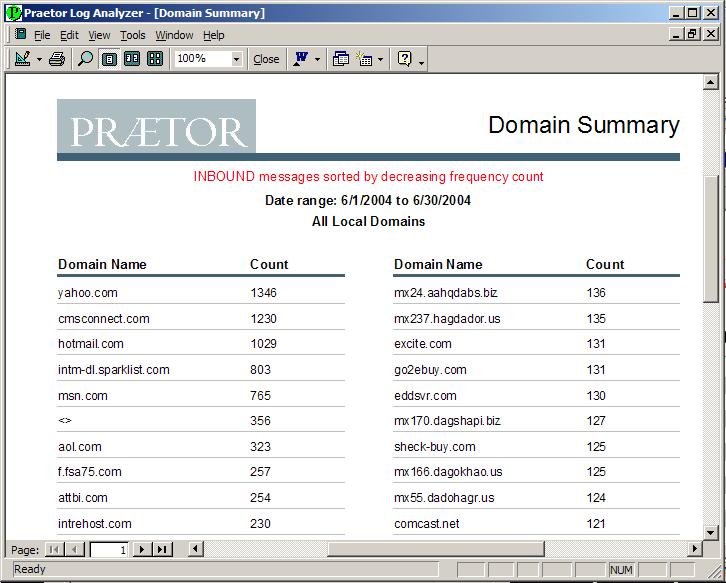Click the sheck-buy.com domain entry

(435, 447)
